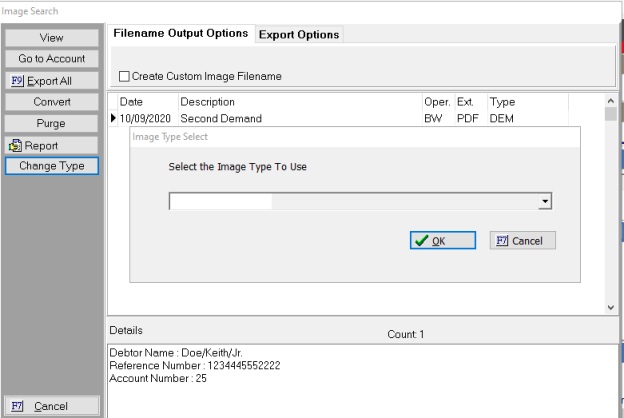The width and height of the screenshot is (624, 418).
Task: Click the Purge button
Action: point(51,124)
